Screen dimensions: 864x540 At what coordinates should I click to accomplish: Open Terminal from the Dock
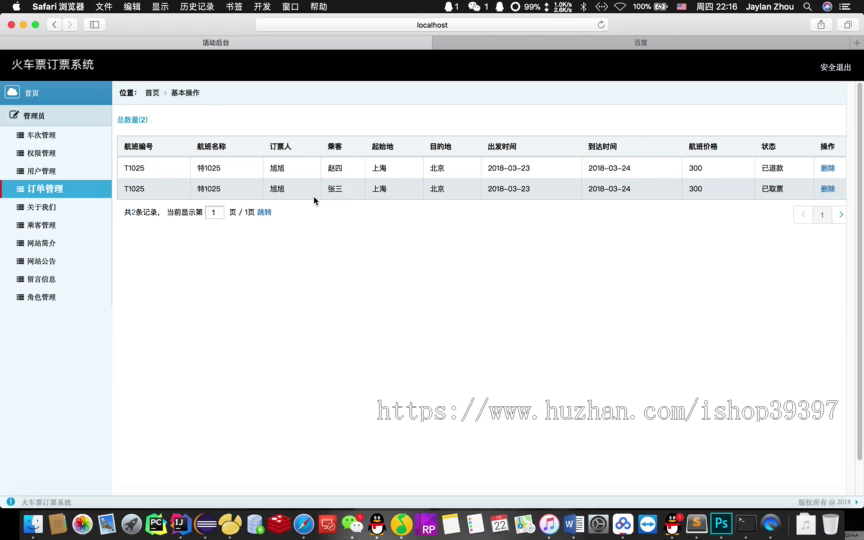pos(746,524)
